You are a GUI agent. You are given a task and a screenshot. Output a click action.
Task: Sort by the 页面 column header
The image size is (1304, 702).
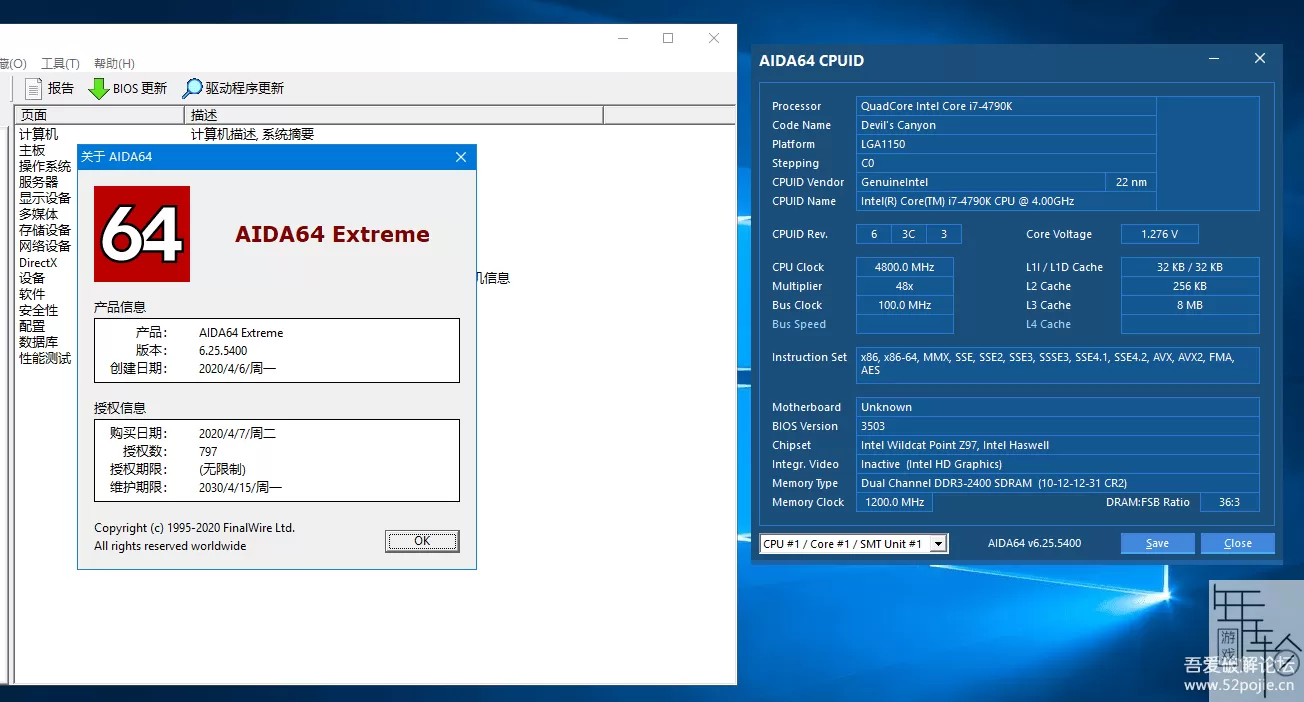coord(99,115)
